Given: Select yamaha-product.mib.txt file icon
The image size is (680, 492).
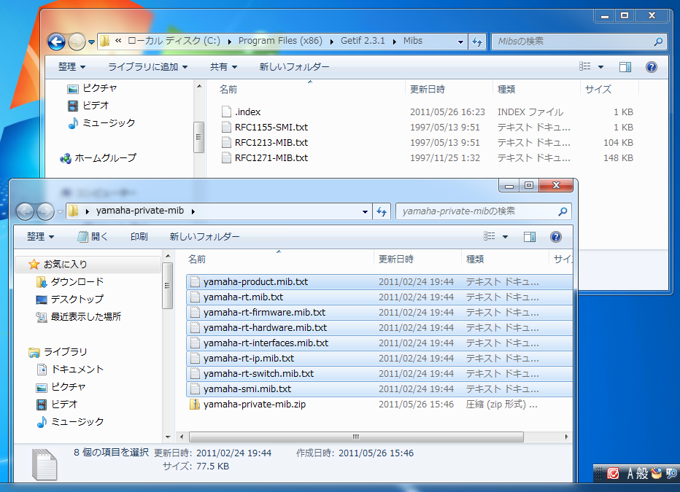Looking at the screenshot, I should (195, 282).
